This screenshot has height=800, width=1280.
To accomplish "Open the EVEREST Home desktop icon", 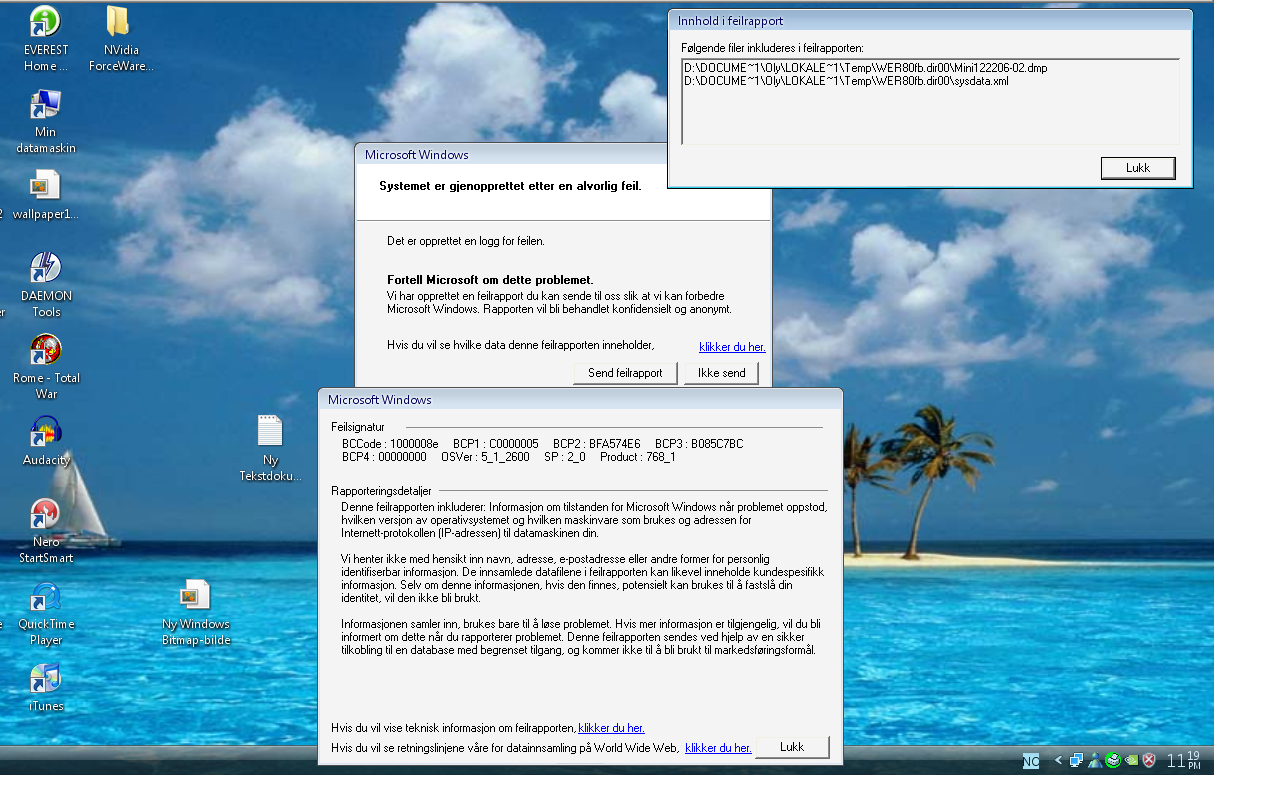I will 46,38.
